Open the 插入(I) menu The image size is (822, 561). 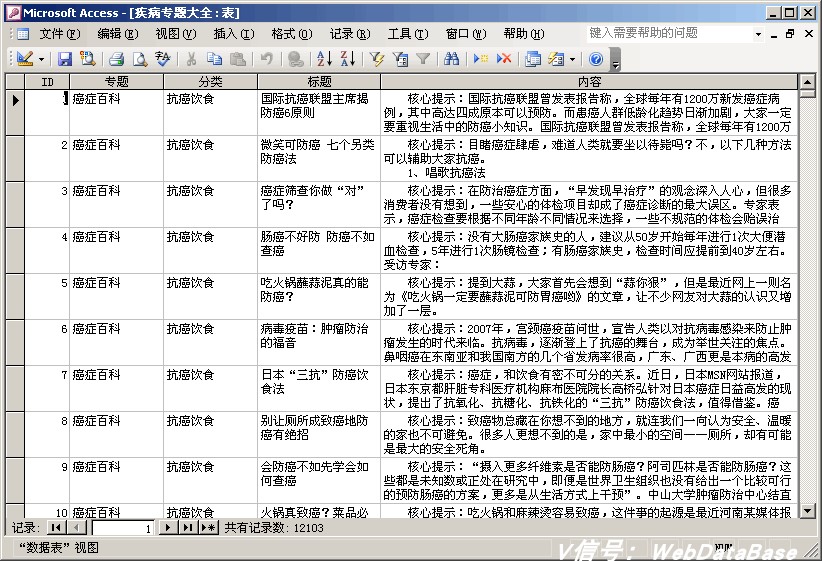click(x=234, y=34)
